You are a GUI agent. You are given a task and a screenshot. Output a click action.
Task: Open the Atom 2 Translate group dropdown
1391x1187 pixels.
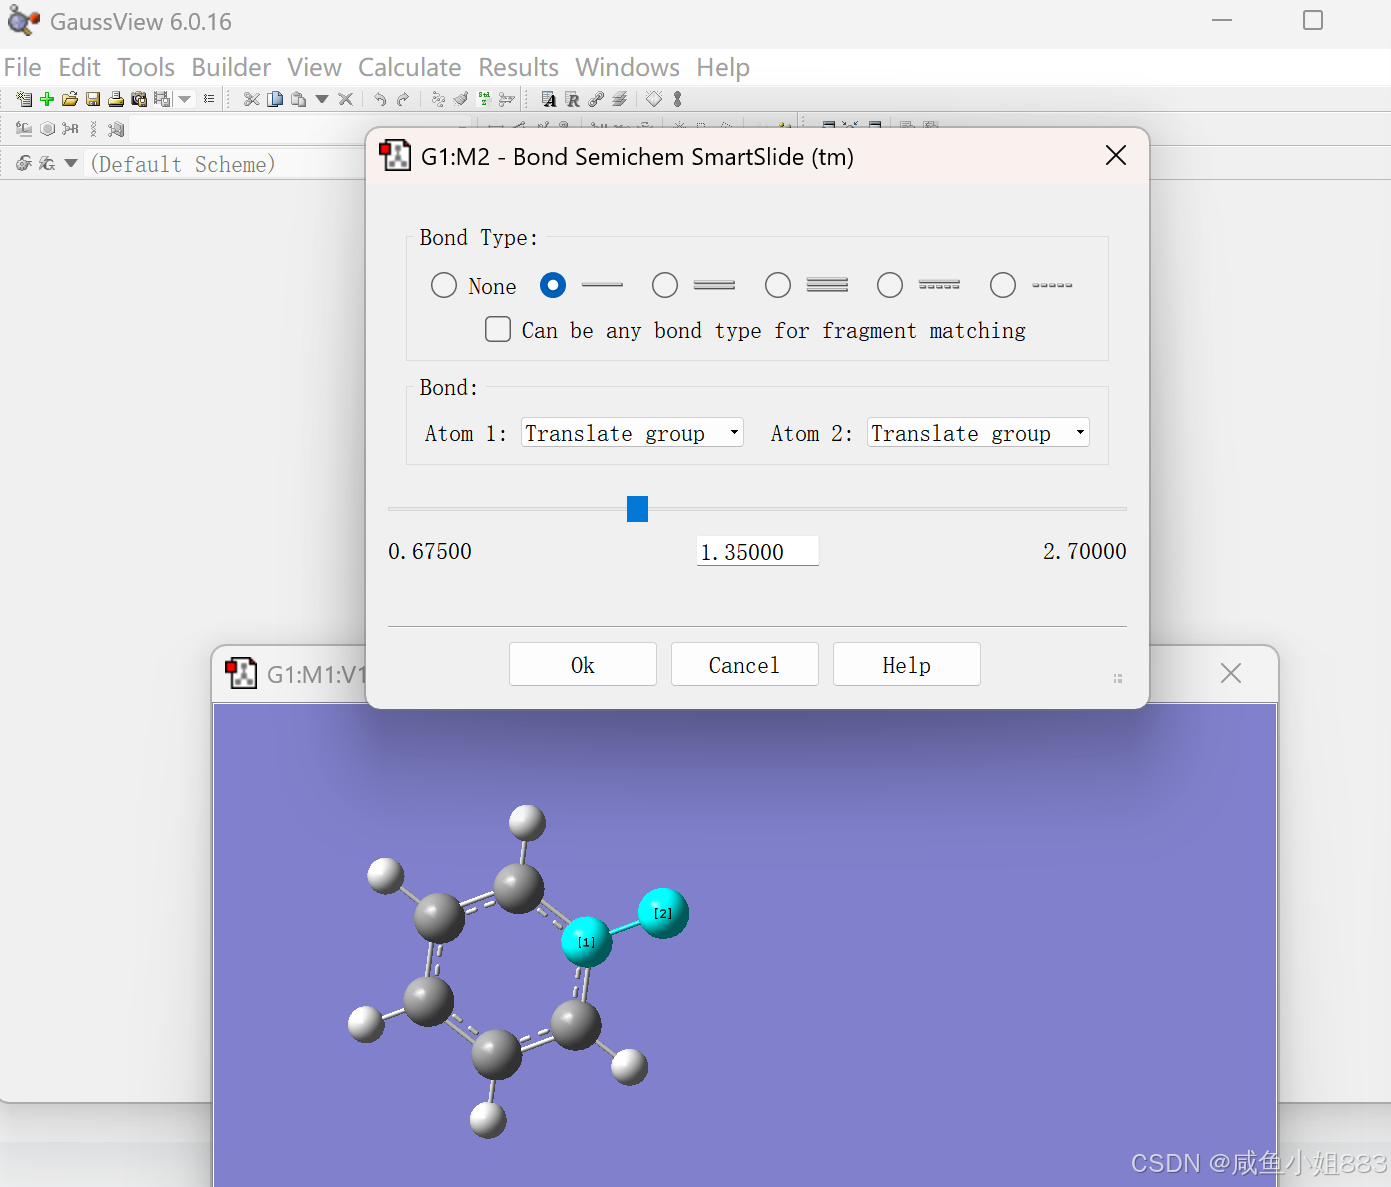978,433
